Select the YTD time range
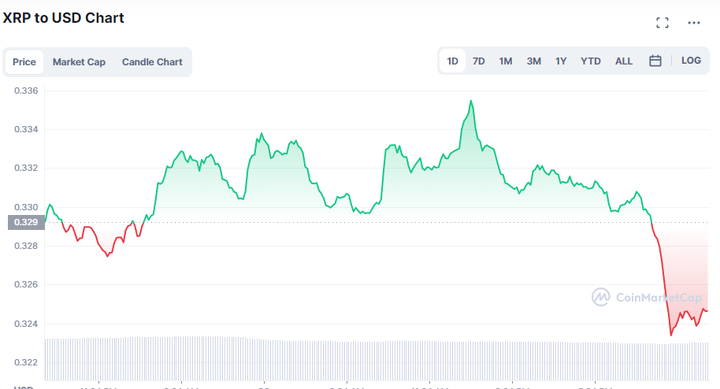The image size is (720, 389). pos(591,61)
